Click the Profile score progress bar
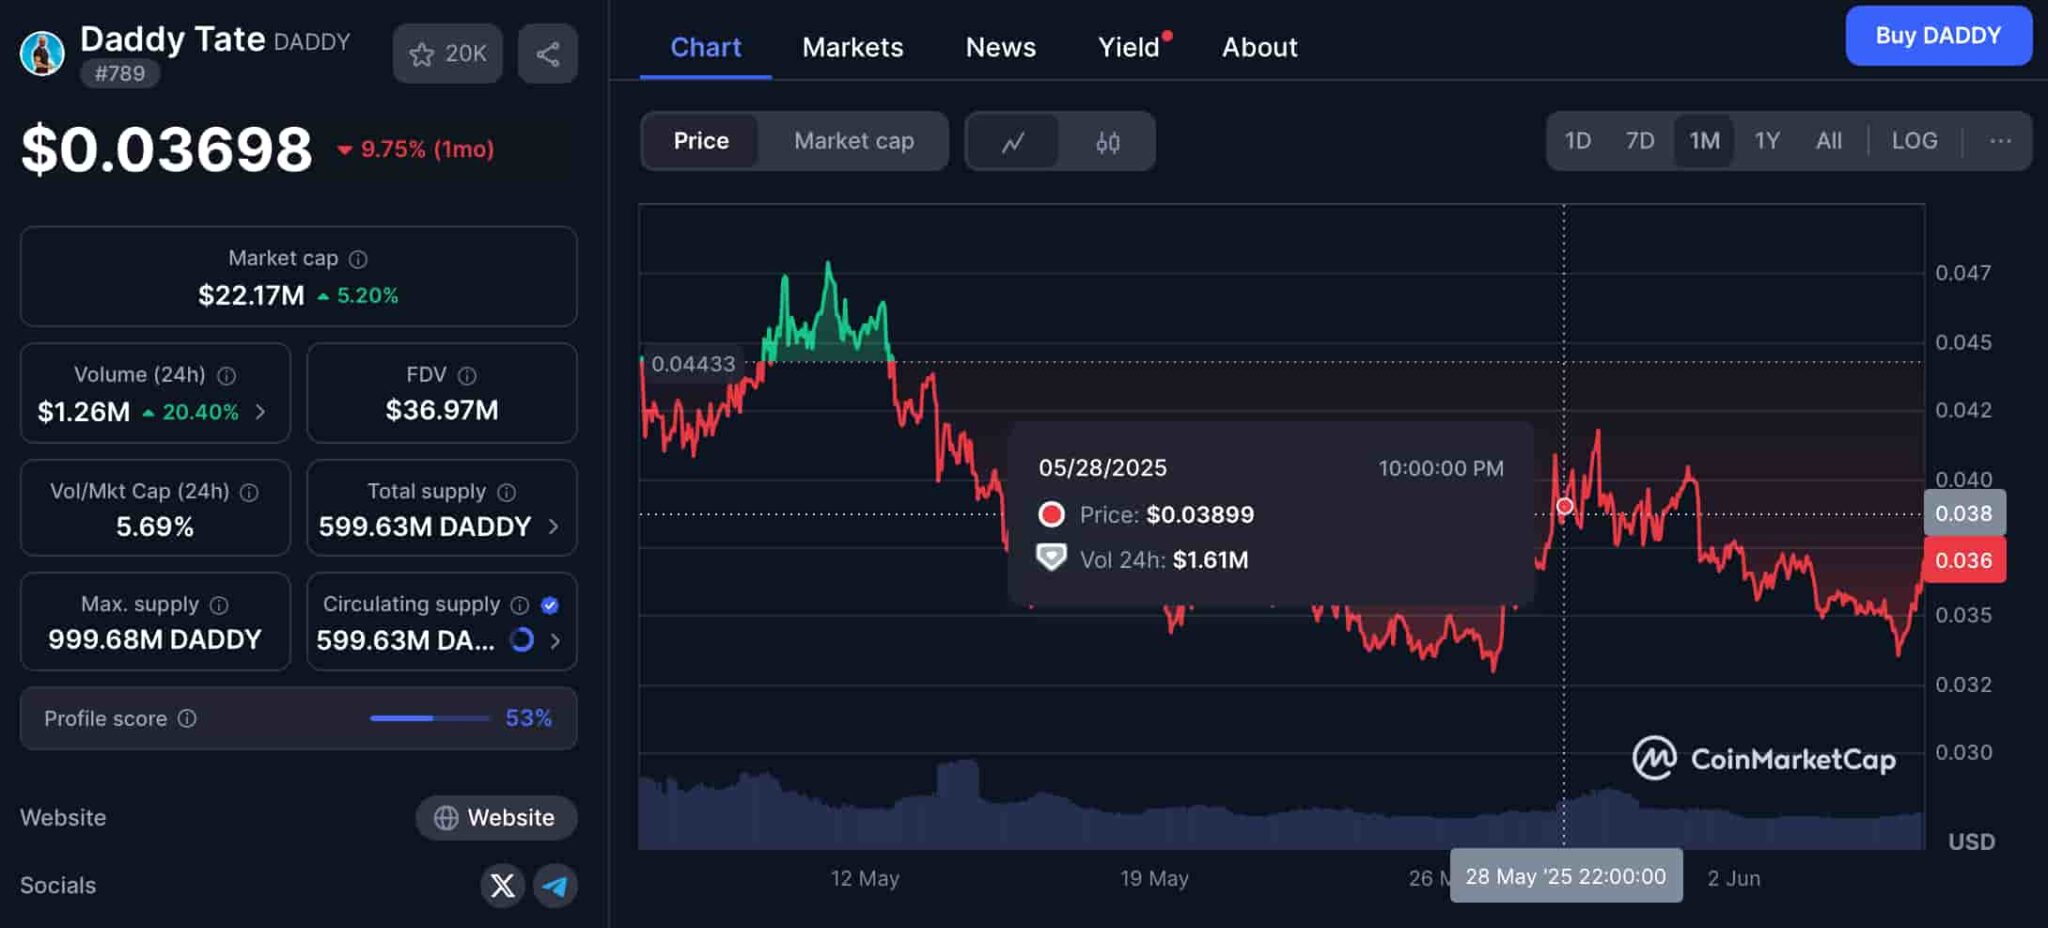Screen dimensions: 2048x928 [x=429, y=718]
